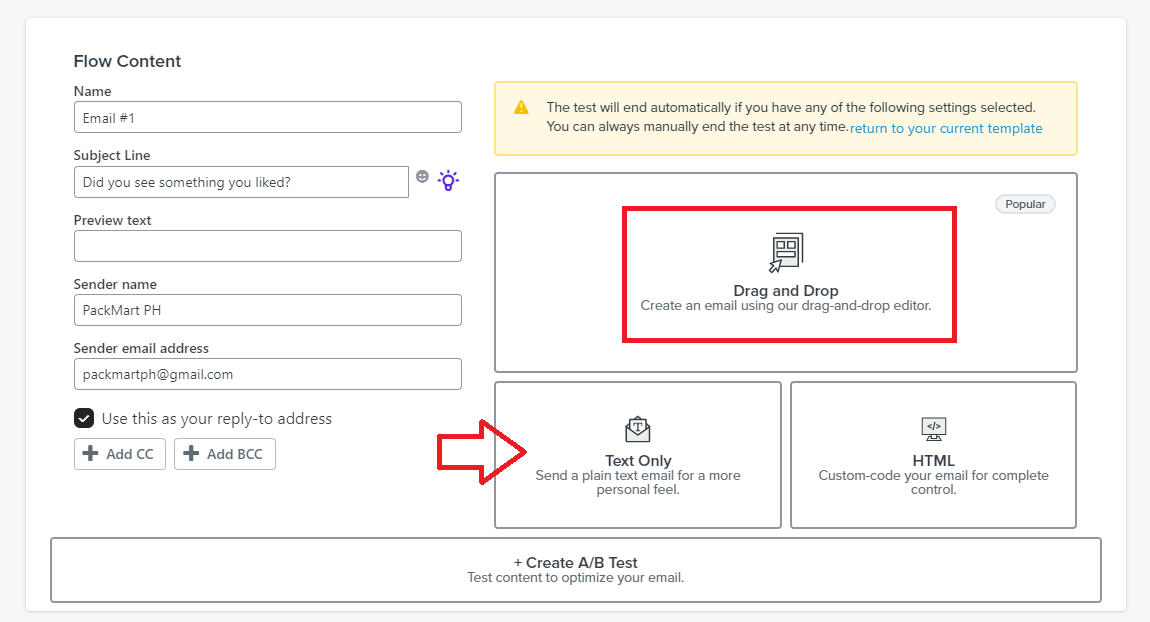Click the Subject Line label

pos(111,156)
